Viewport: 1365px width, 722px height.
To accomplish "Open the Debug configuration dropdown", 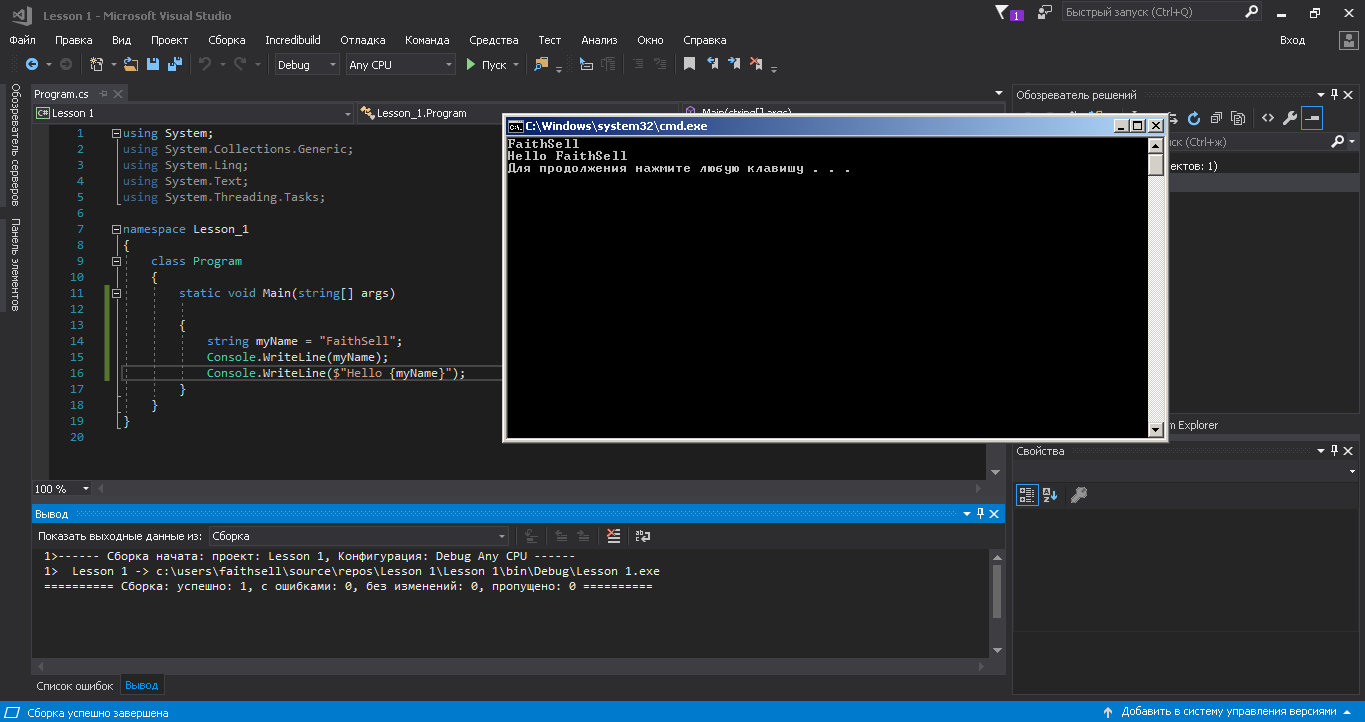I will point(307,64).
